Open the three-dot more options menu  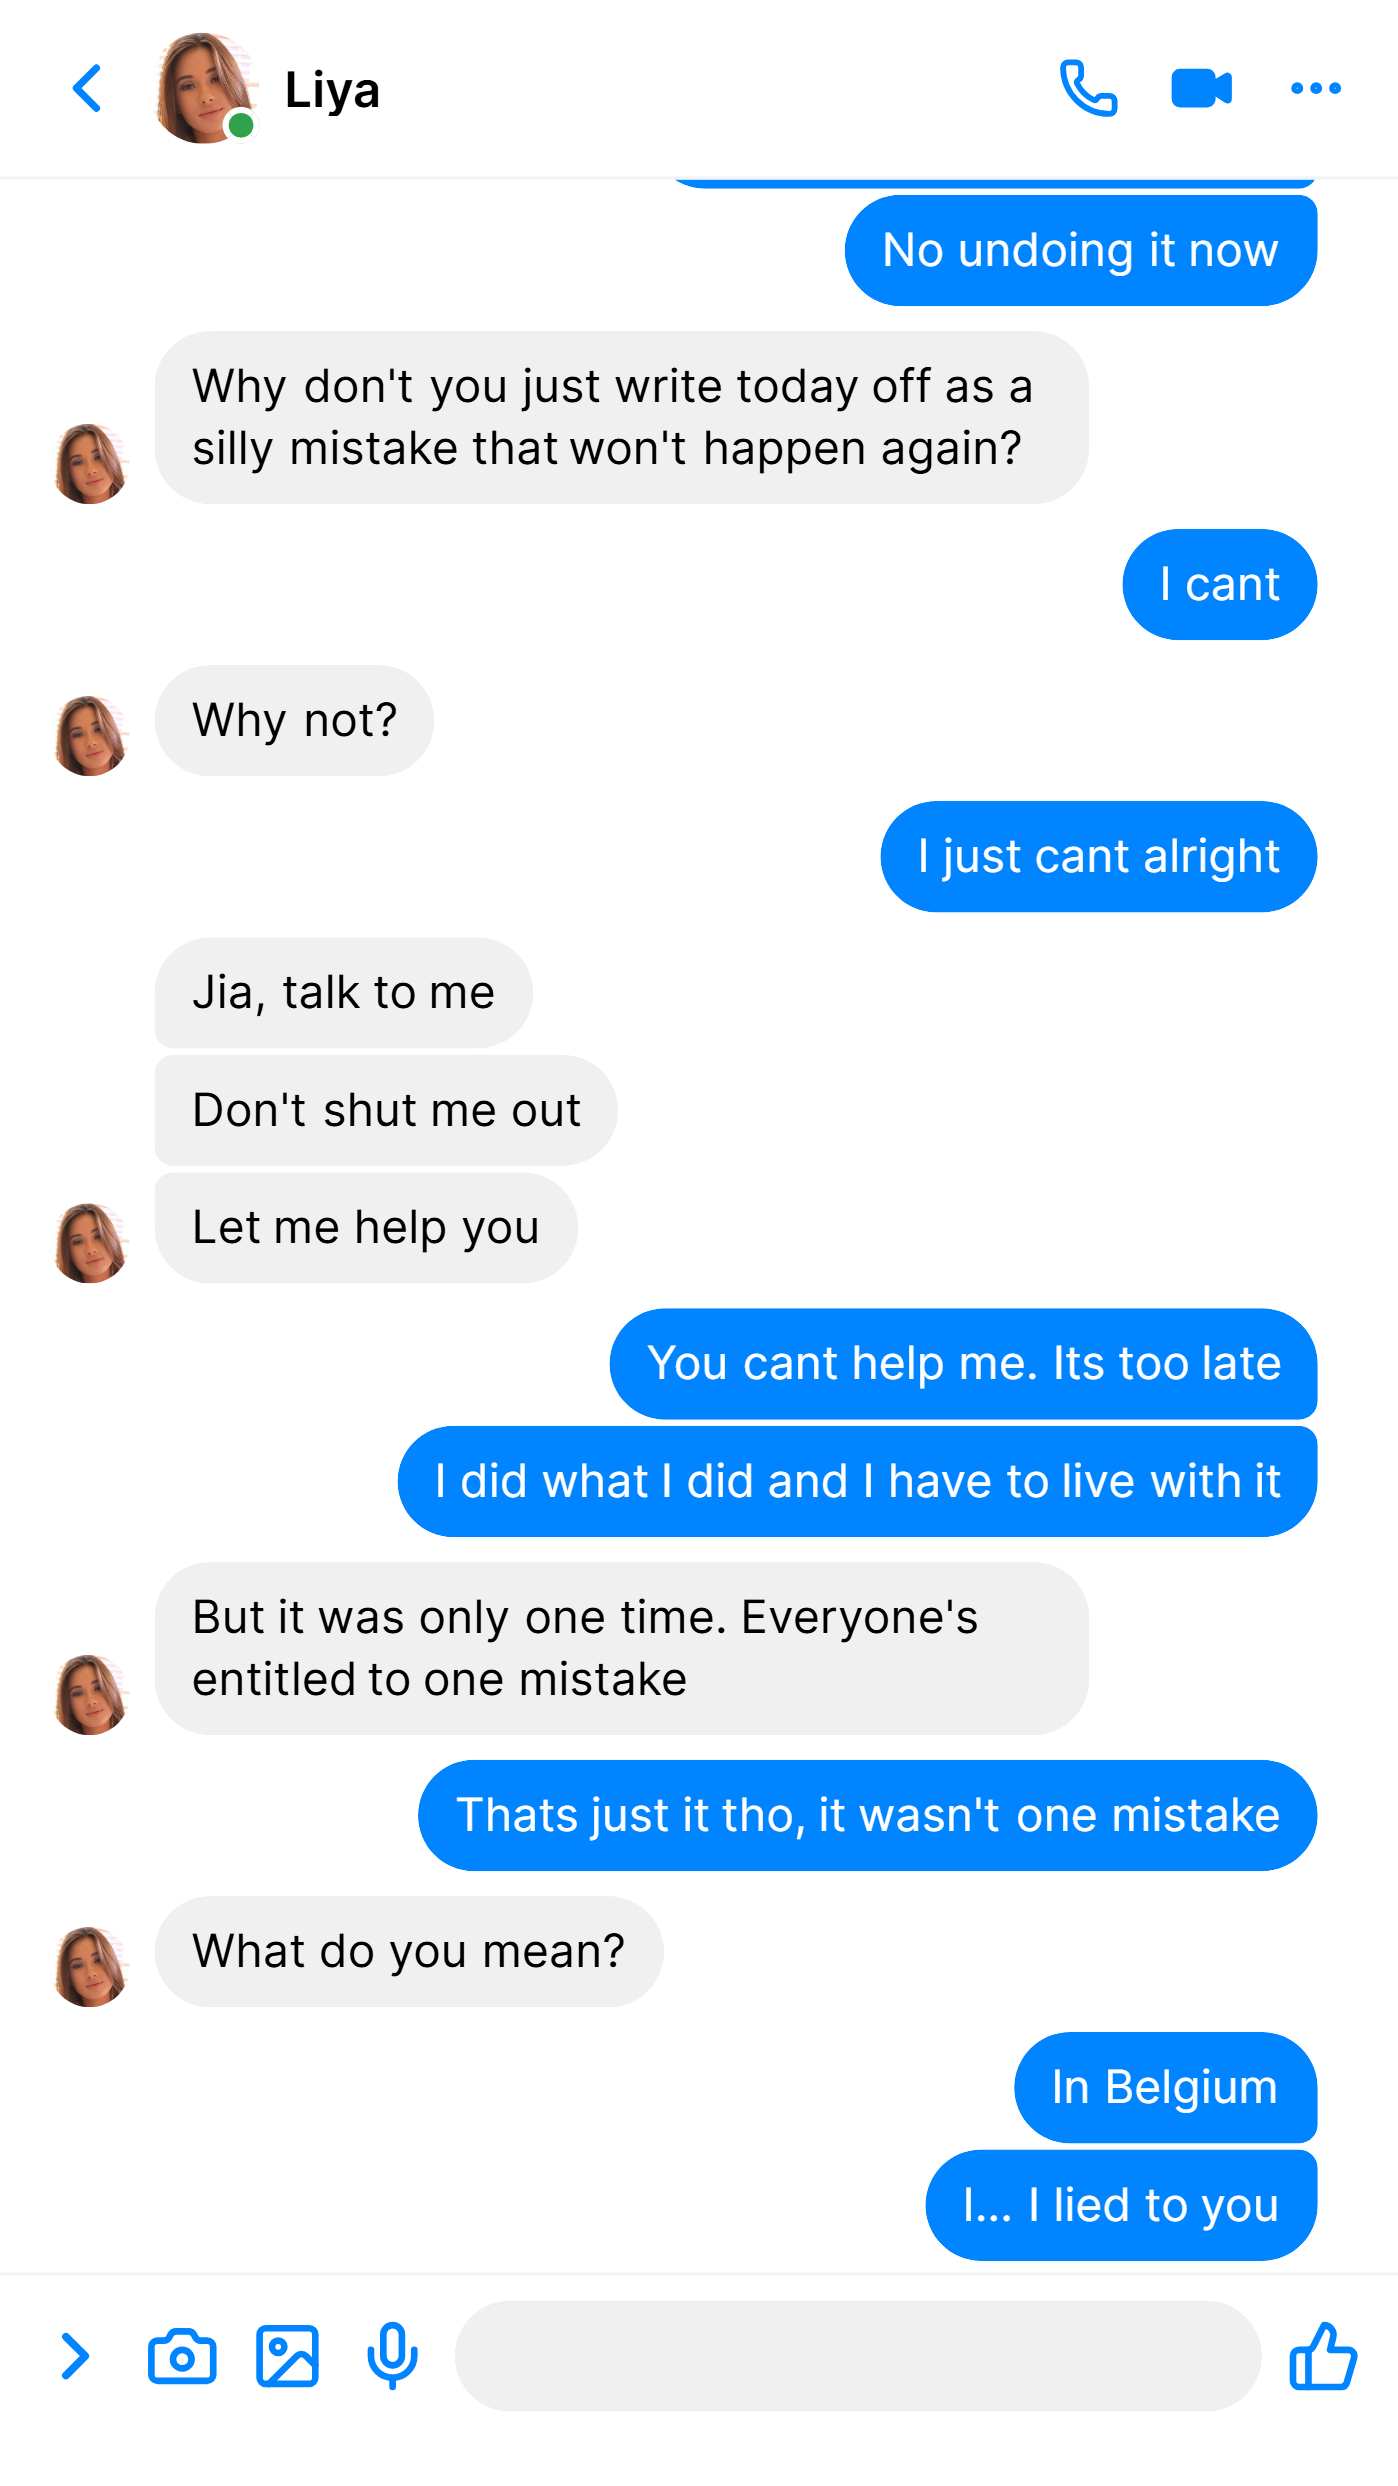pos(1315,89)
